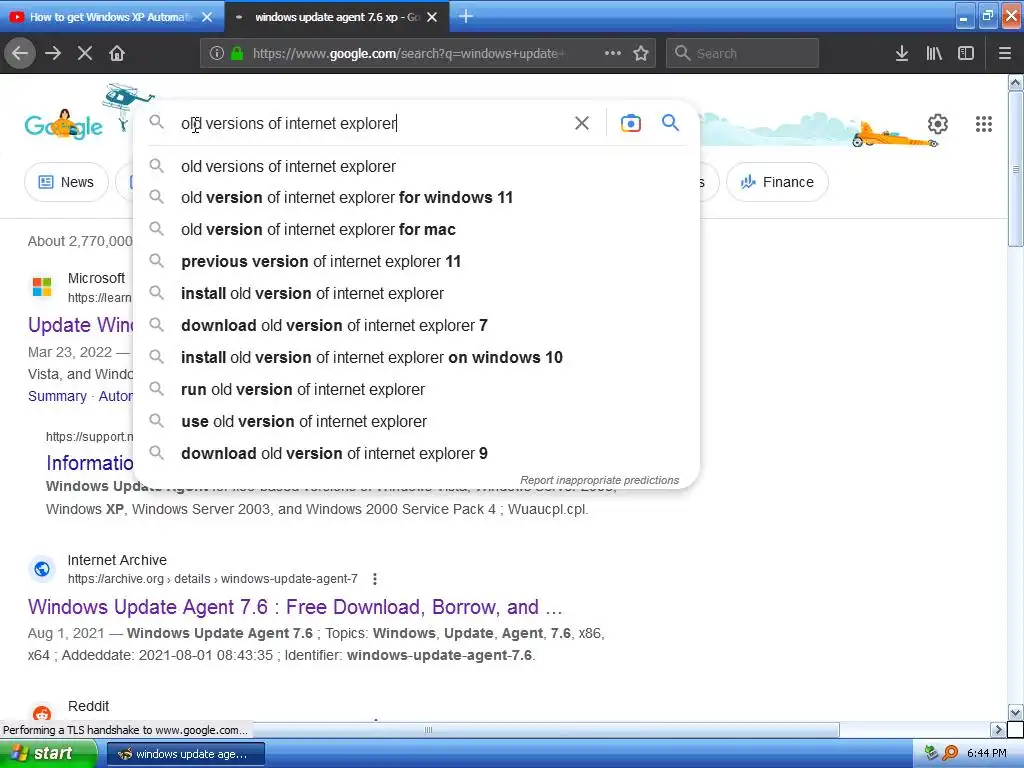Choose suggestion ending on windows 10
Screen dimensions: 1024x768
416,357
